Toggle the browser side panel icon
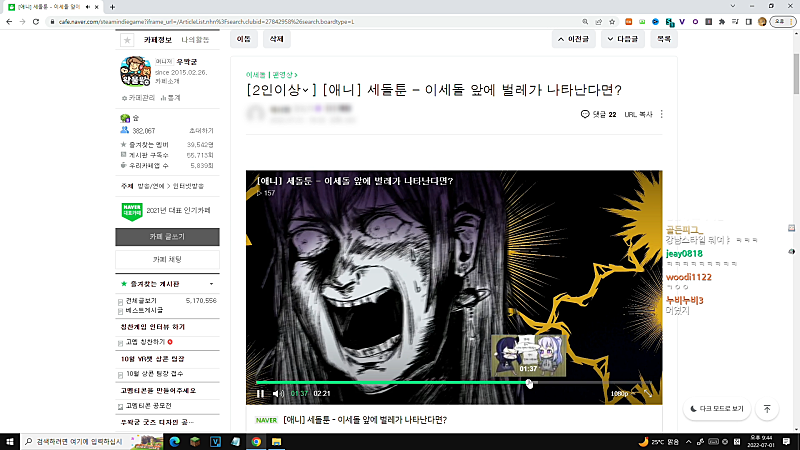Screen dimensions: 800x450 click(x=748, y=21)
